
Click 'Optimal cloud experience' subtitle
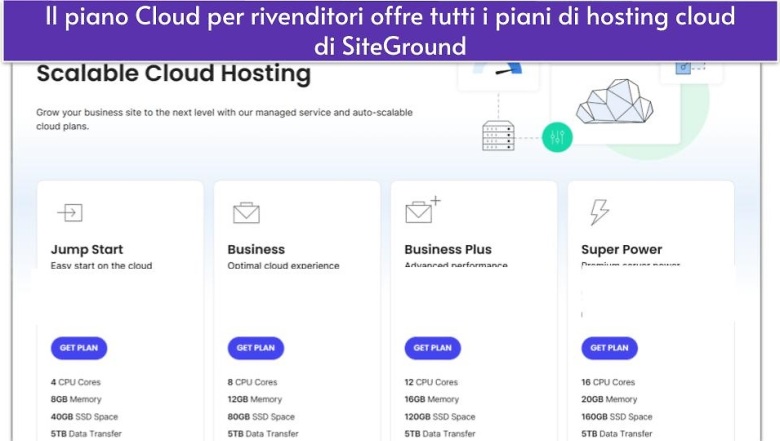click(283, 266)
